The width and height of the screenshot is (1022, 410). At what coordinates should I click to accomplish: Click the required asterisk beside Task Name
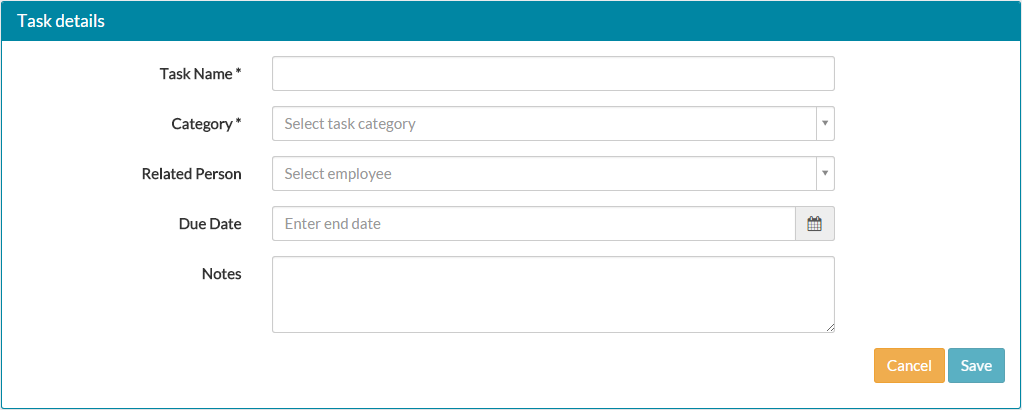pyautogui.click(x=239, y=73)
